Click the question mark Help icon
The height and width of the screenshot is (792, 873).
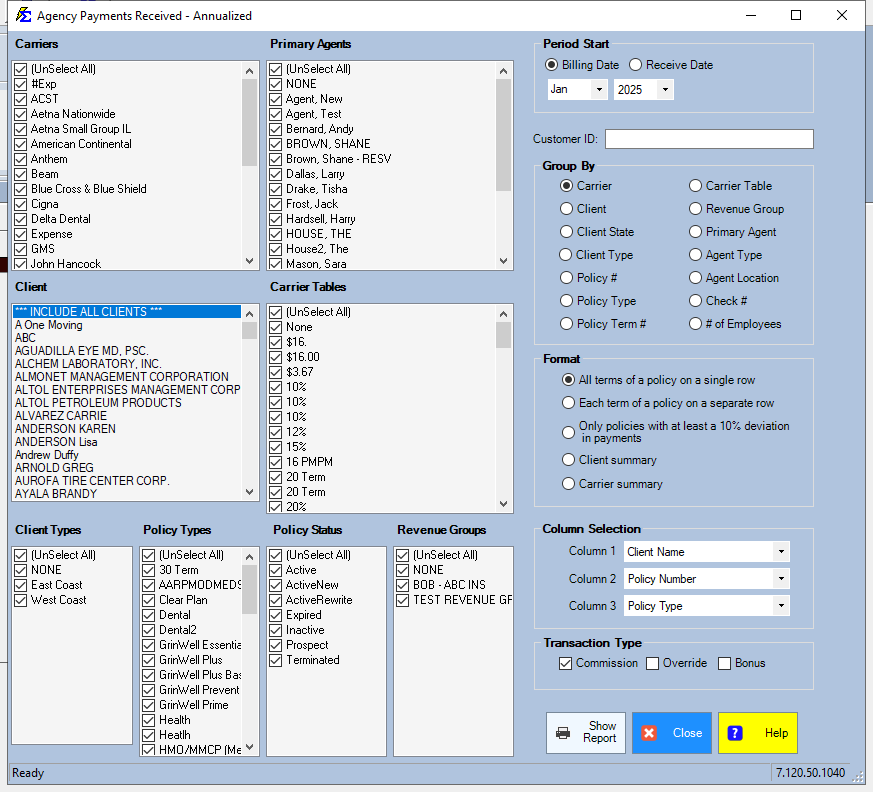click(735, 733)
